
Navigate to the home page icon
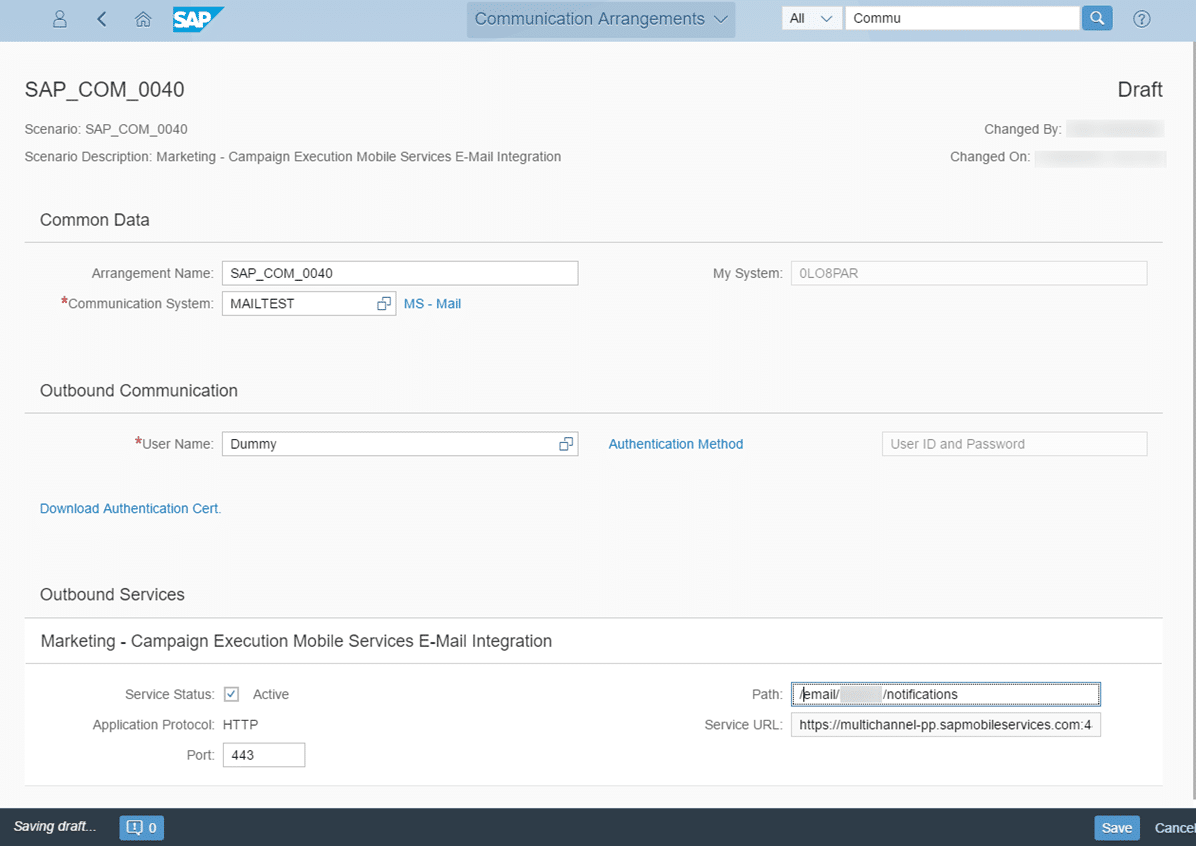pyautogui.click(x=143, y=19)
